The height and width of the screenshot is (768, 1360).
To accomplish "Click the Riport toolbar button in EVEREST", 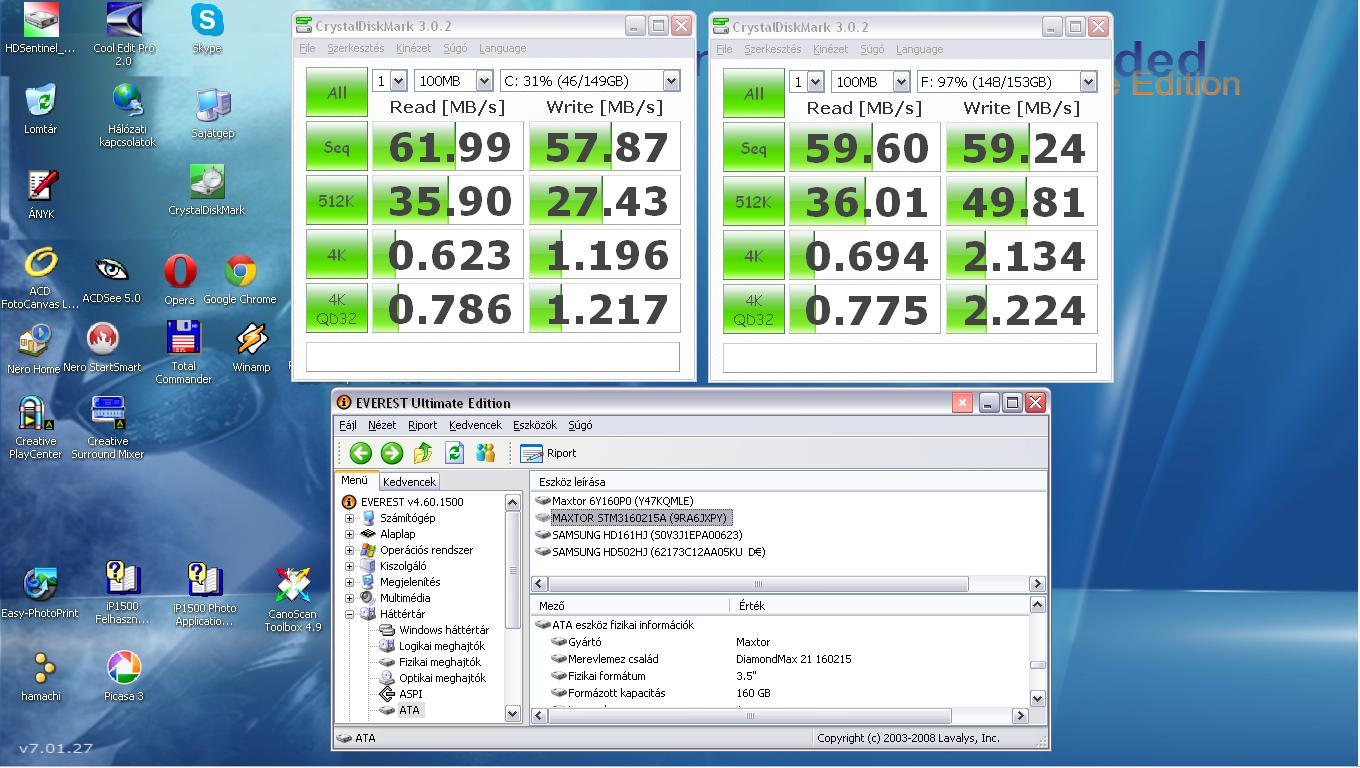I will 549,453.
